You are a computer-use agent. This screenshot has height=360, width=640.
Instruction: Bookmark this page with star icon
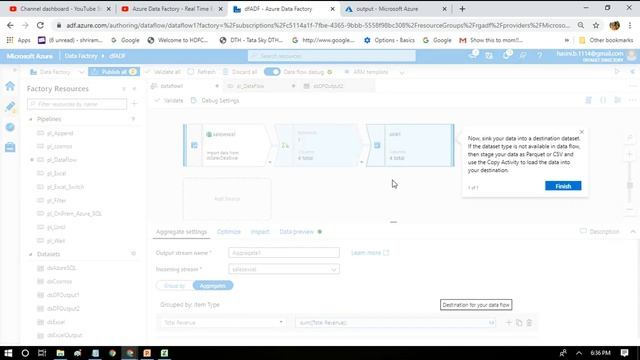click(x=596, y=25)
